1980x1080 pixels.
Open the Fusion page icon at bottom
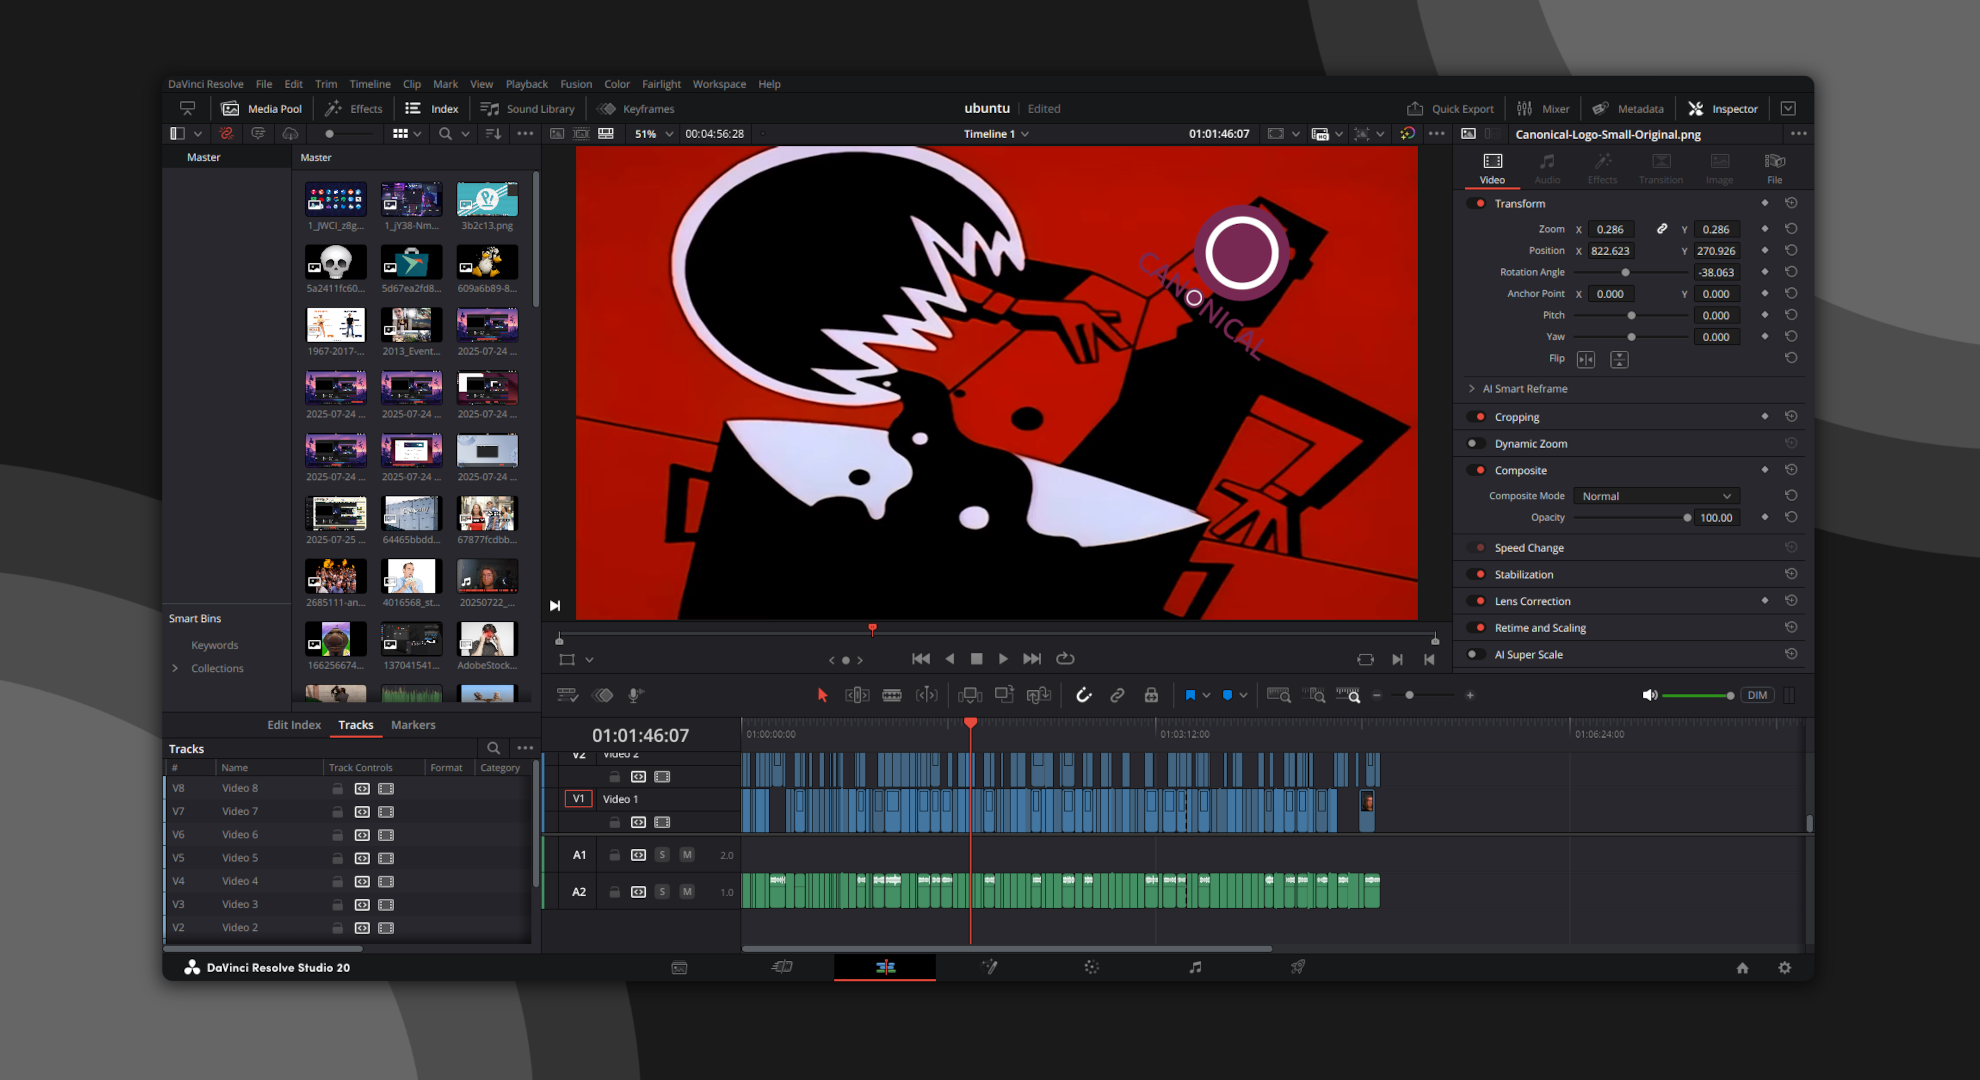(x=989, y=967)
